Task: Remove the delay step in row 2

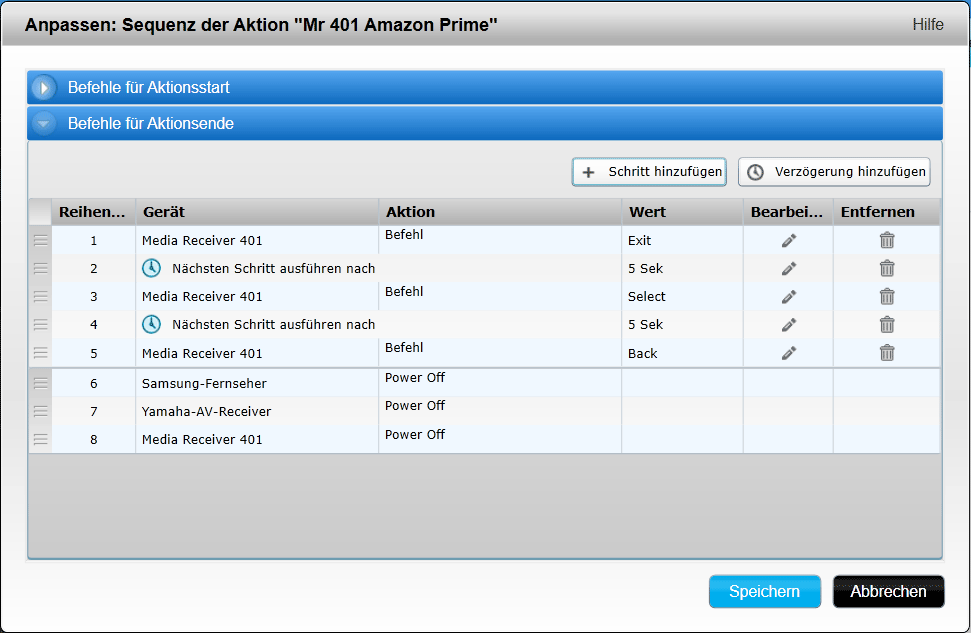Action: point(886,268)
